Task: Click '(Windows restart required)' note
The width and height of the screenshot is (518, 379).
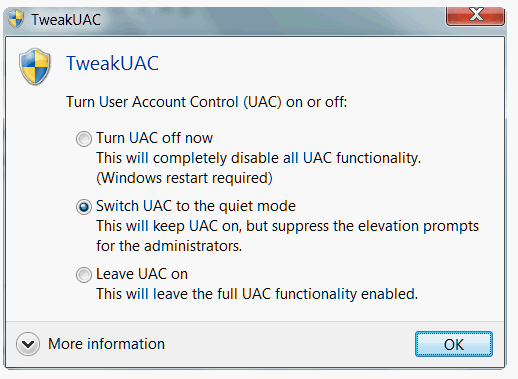Action: (x=184, y=178)
